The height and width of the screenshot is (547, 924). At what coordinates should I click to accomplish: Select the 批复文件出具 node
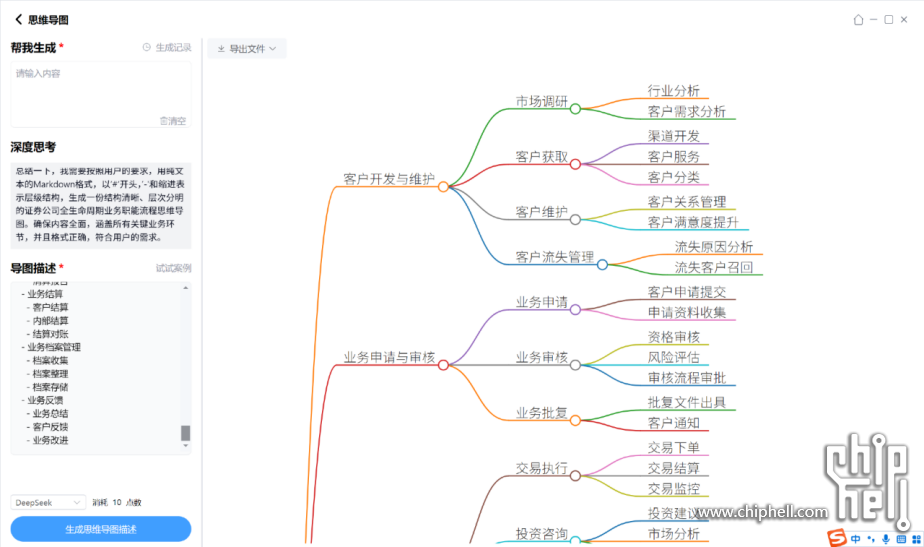tap(687, 402)
